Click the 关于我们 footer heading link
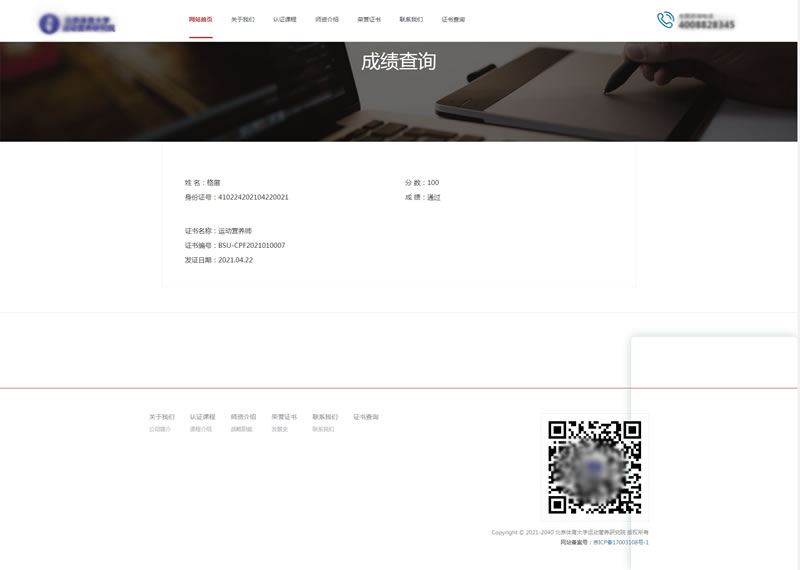This screenshot has width=800, height=570. pos(161,417)
